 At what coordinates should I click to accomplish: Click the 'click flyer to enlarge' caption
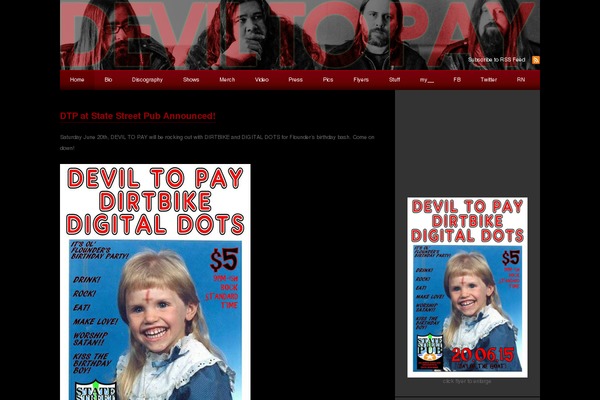467,381
